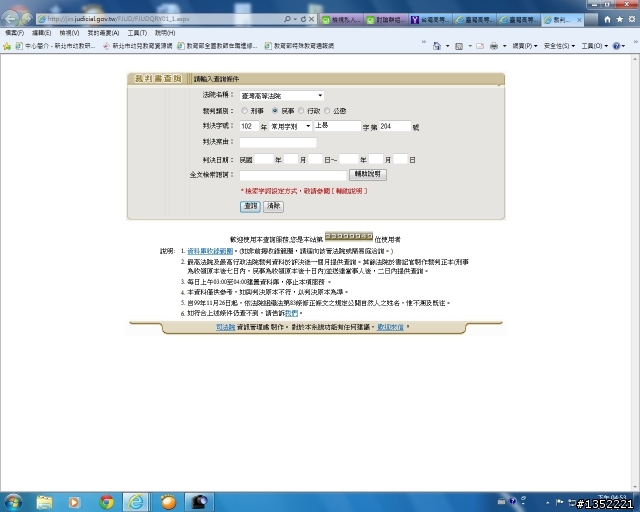Screen dimensions: 640x512
Task: Open the 工具(T) menu
Action: point(137,33)
